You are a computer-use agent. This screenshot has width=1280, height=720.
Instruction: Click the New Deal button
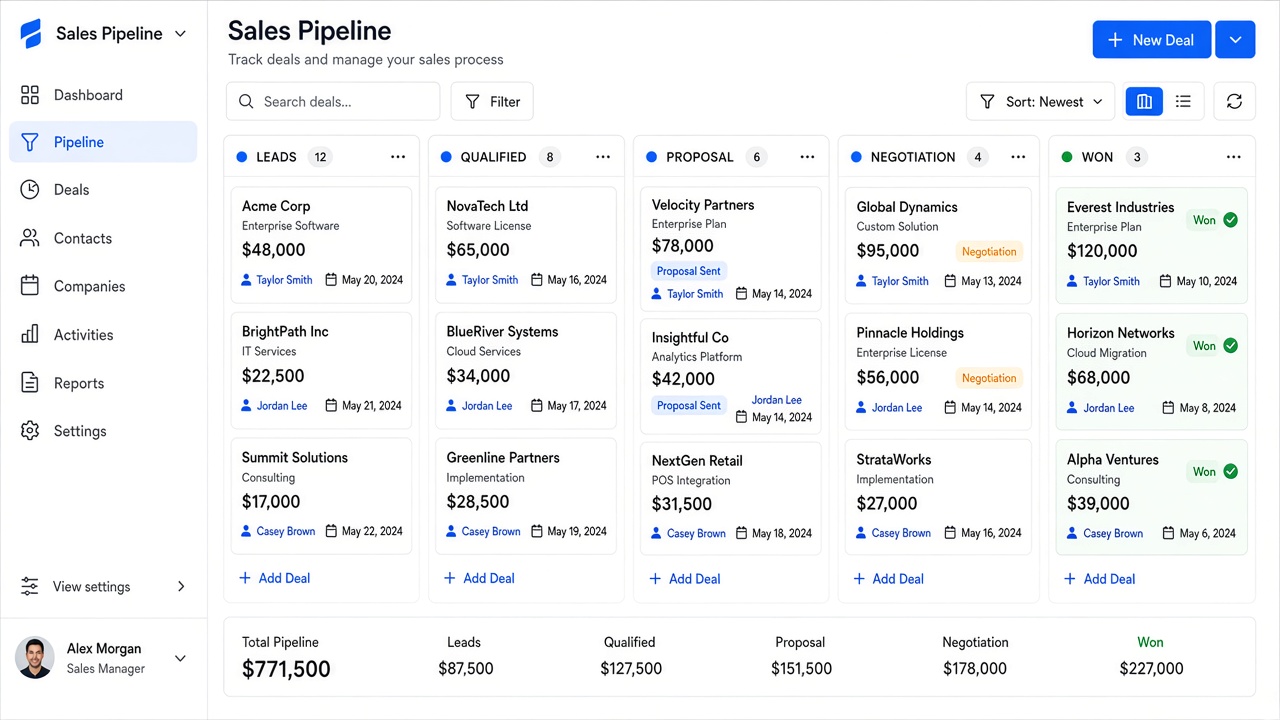tap(1152, 40)
